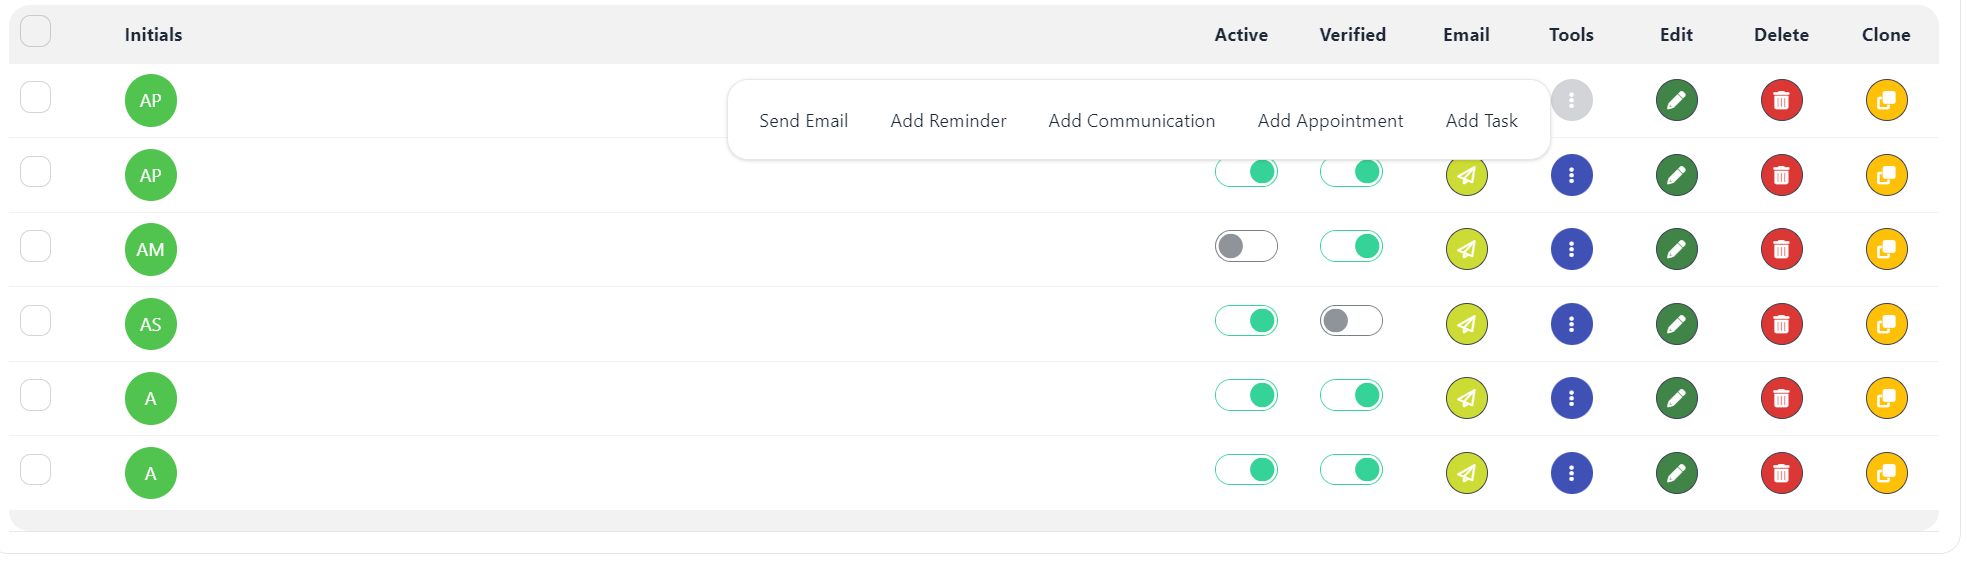Viewport: 1967px width, 564px height.
Task: Select Add Appointment in the tools menu
Action: pyautogui.click(x=1330, y=121)
